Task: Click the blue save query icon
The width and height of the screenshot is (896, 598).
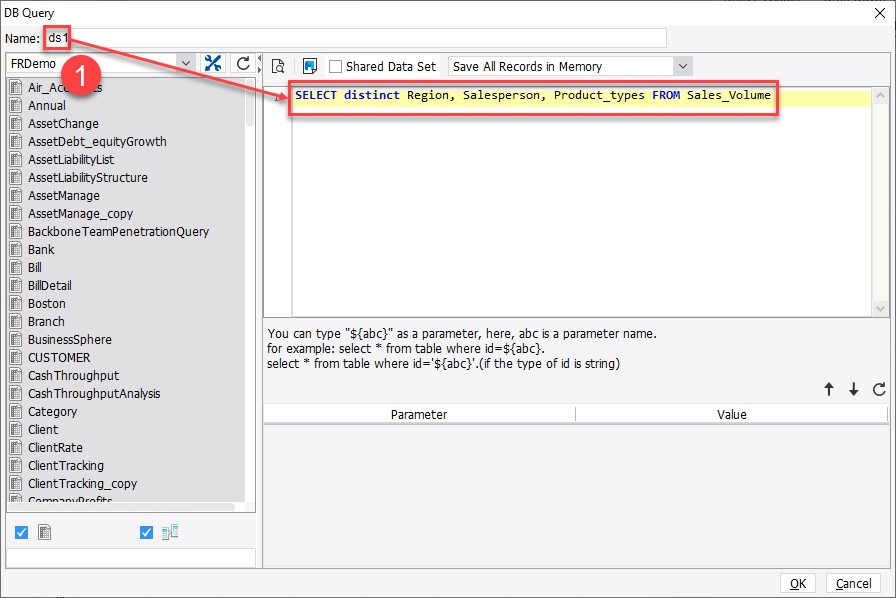Action: click(x=311, y=65)
